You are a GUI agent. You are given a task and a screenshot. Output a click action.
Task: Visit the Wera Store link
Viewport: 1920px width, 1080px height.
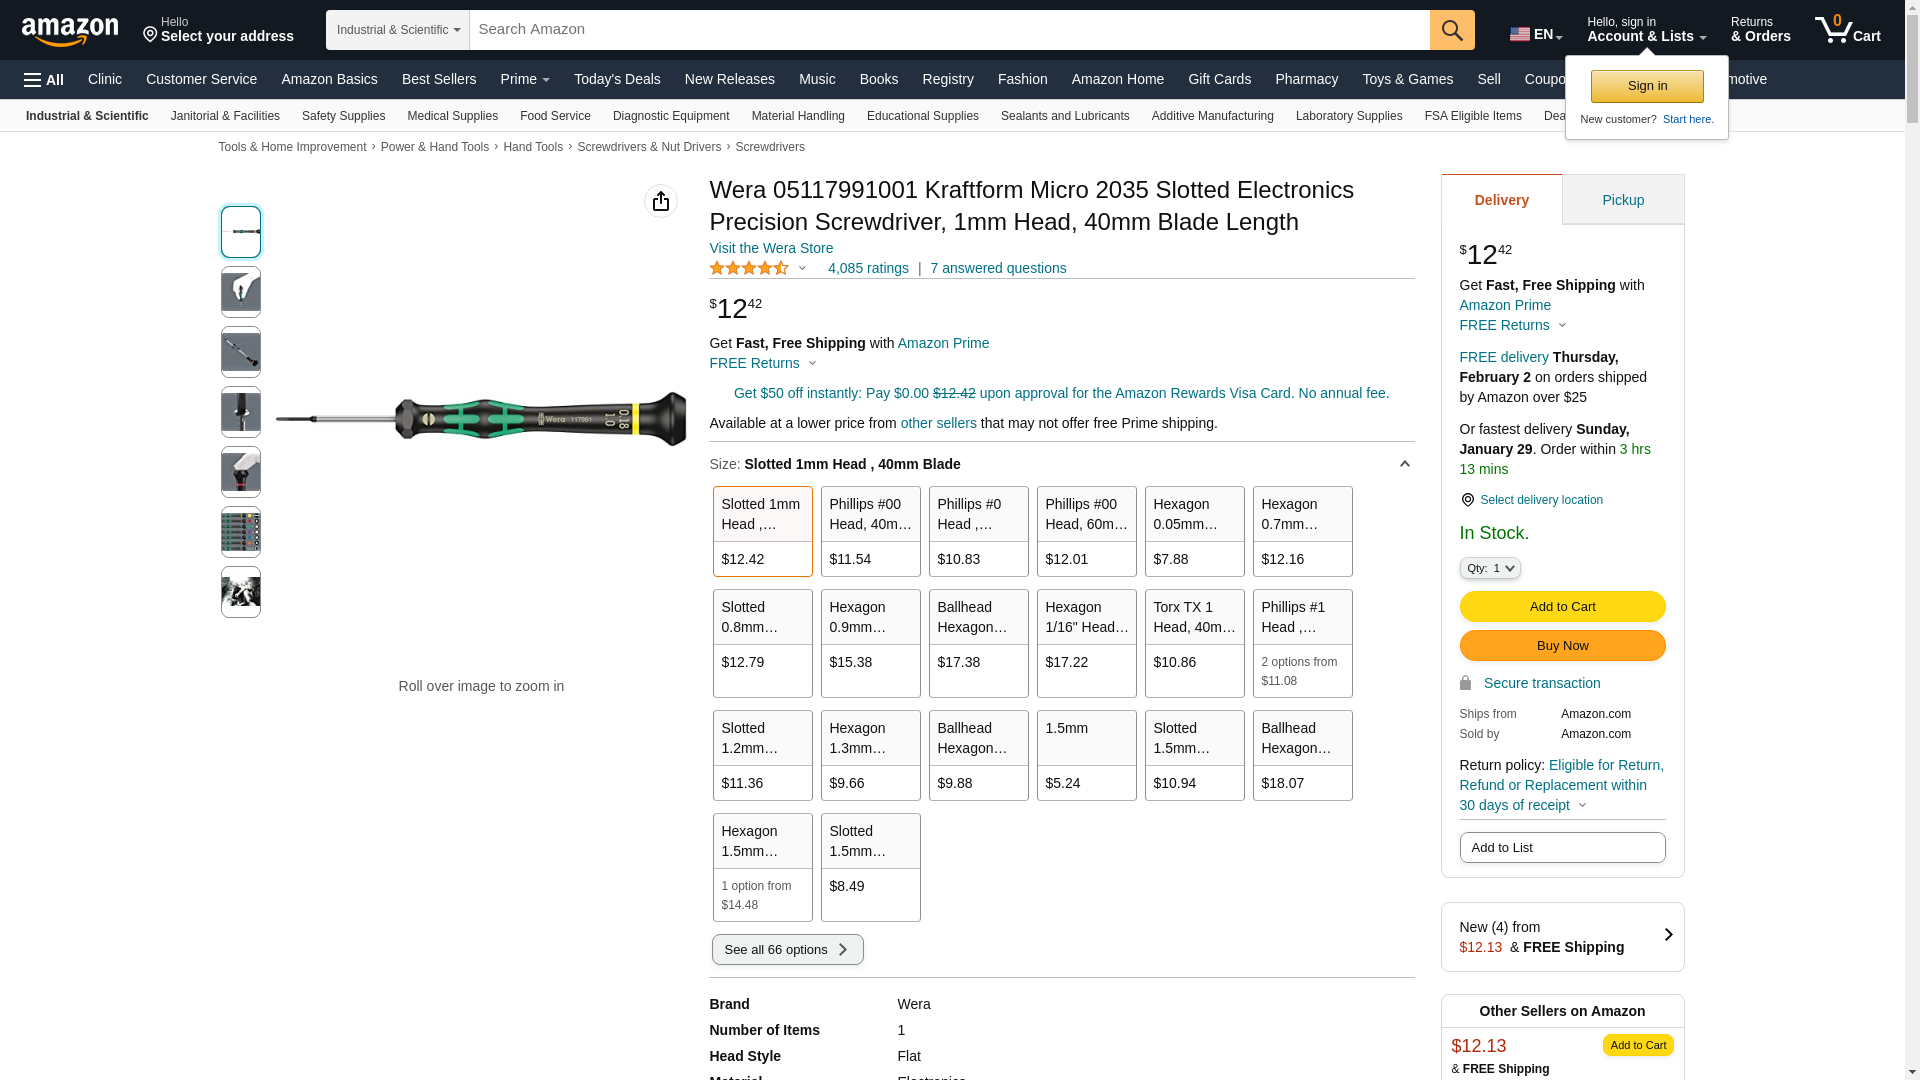tap(770, 248)
